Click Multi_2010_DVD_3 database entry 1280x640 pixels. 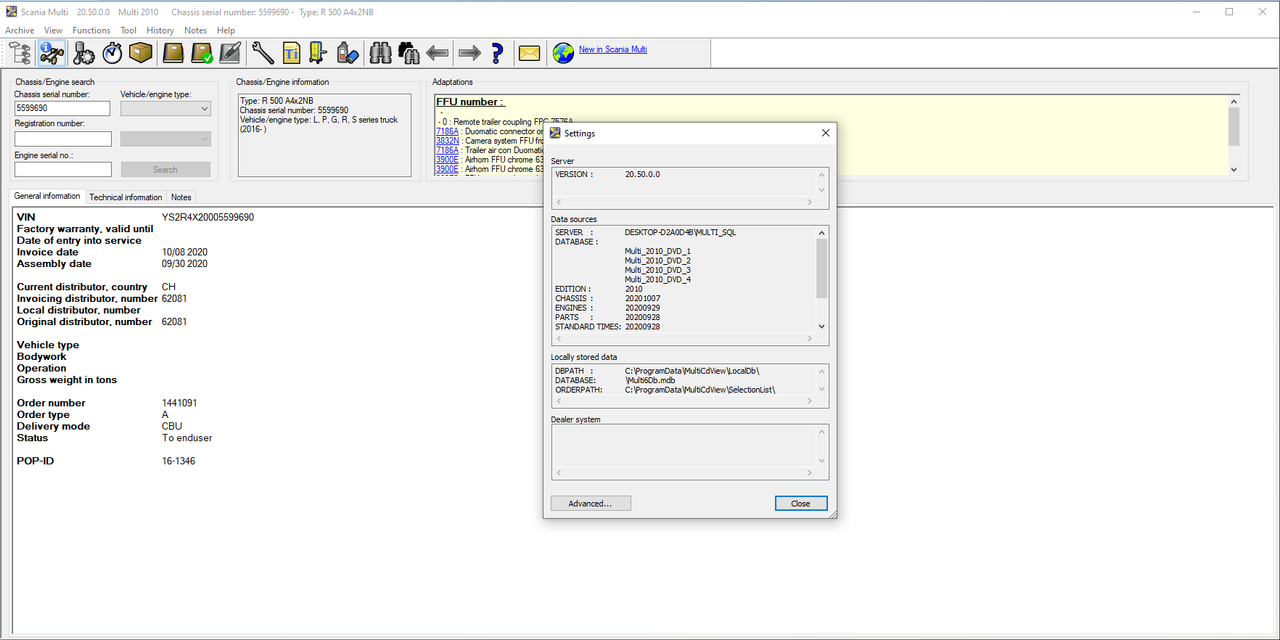click(x=658, y=270)
